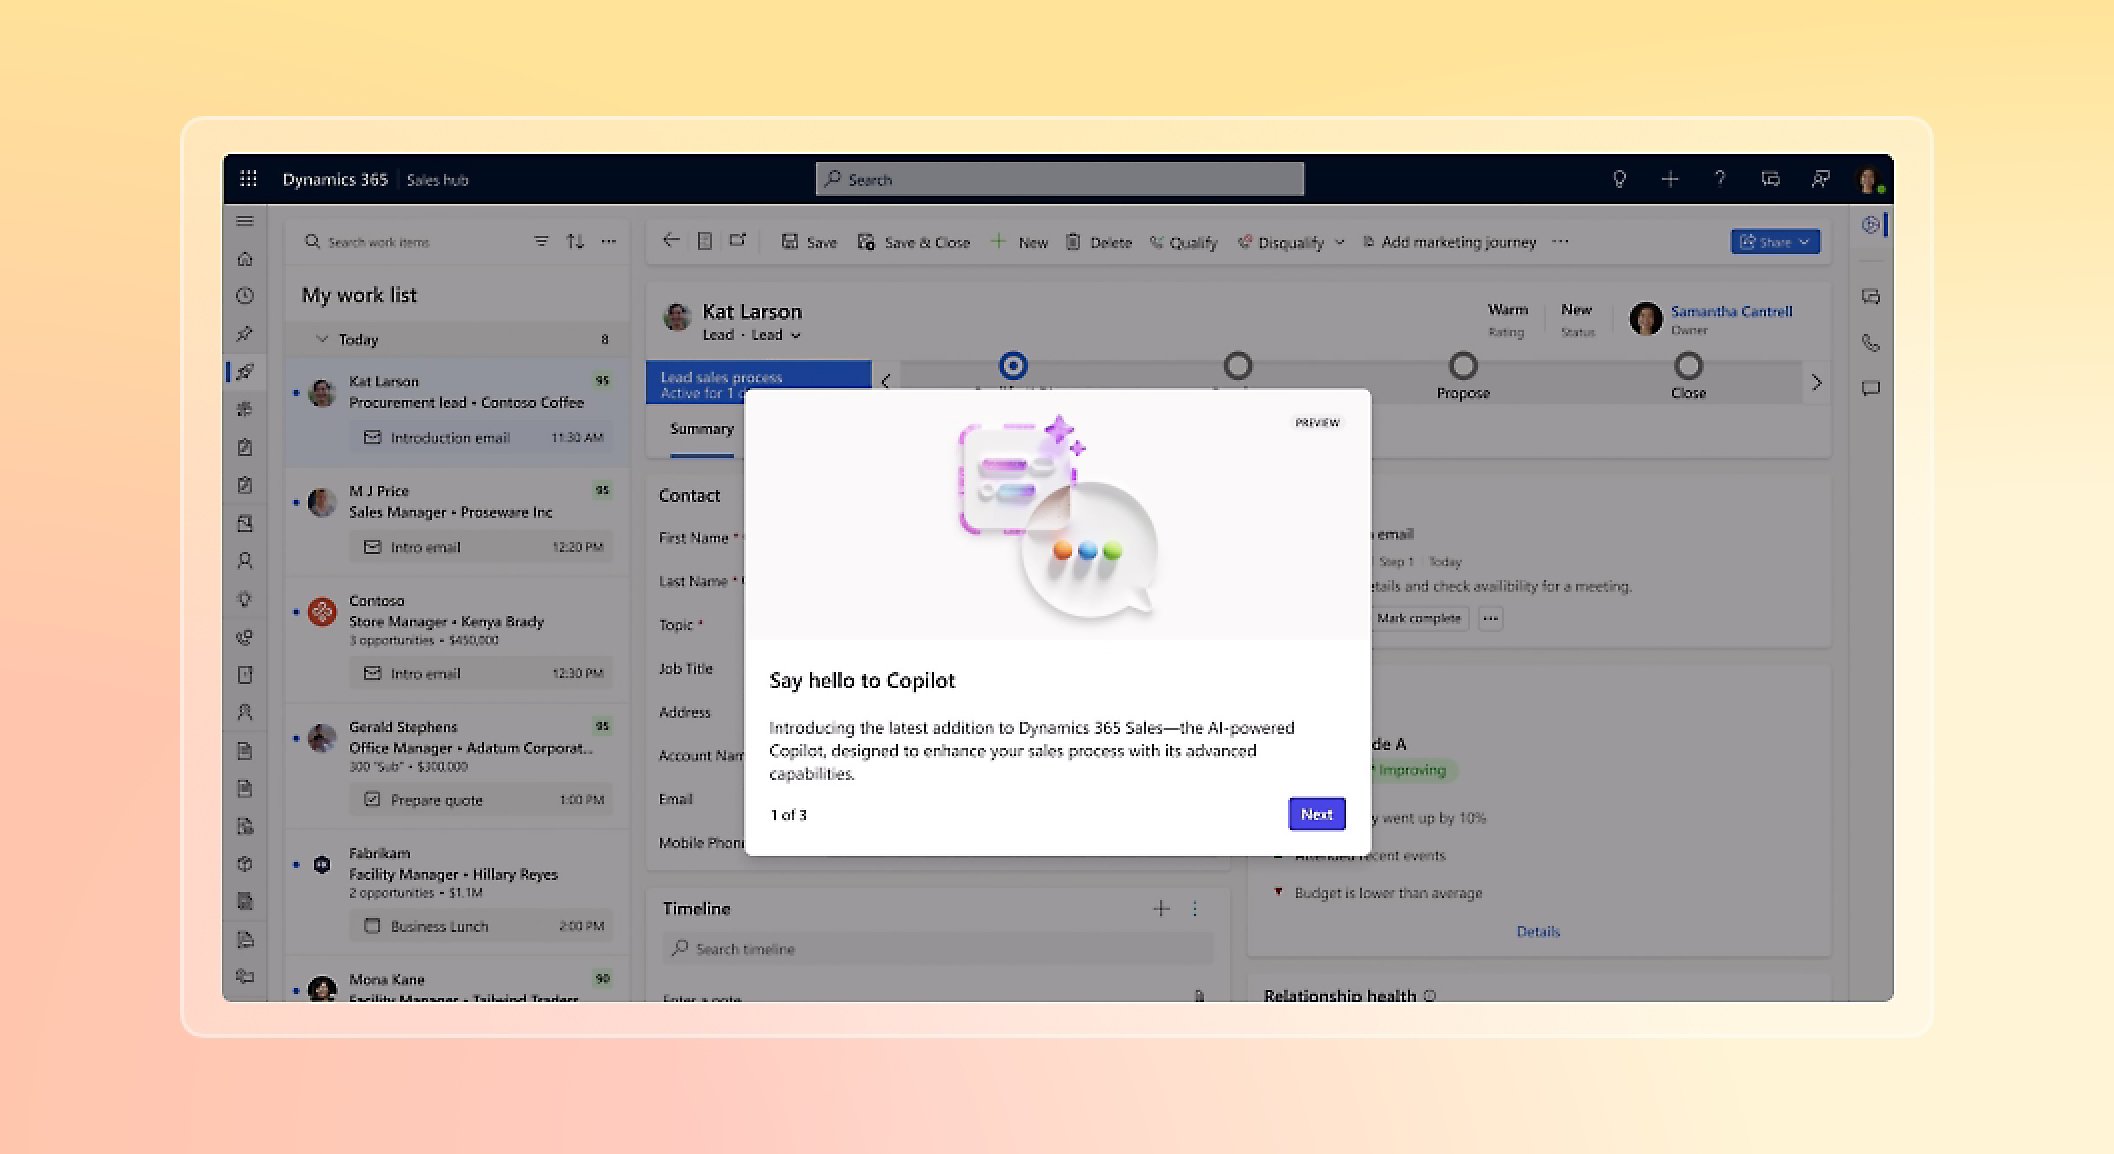
Task: Expand the Disqualify dropdown arrow
Action: (x=1341, y=242)
